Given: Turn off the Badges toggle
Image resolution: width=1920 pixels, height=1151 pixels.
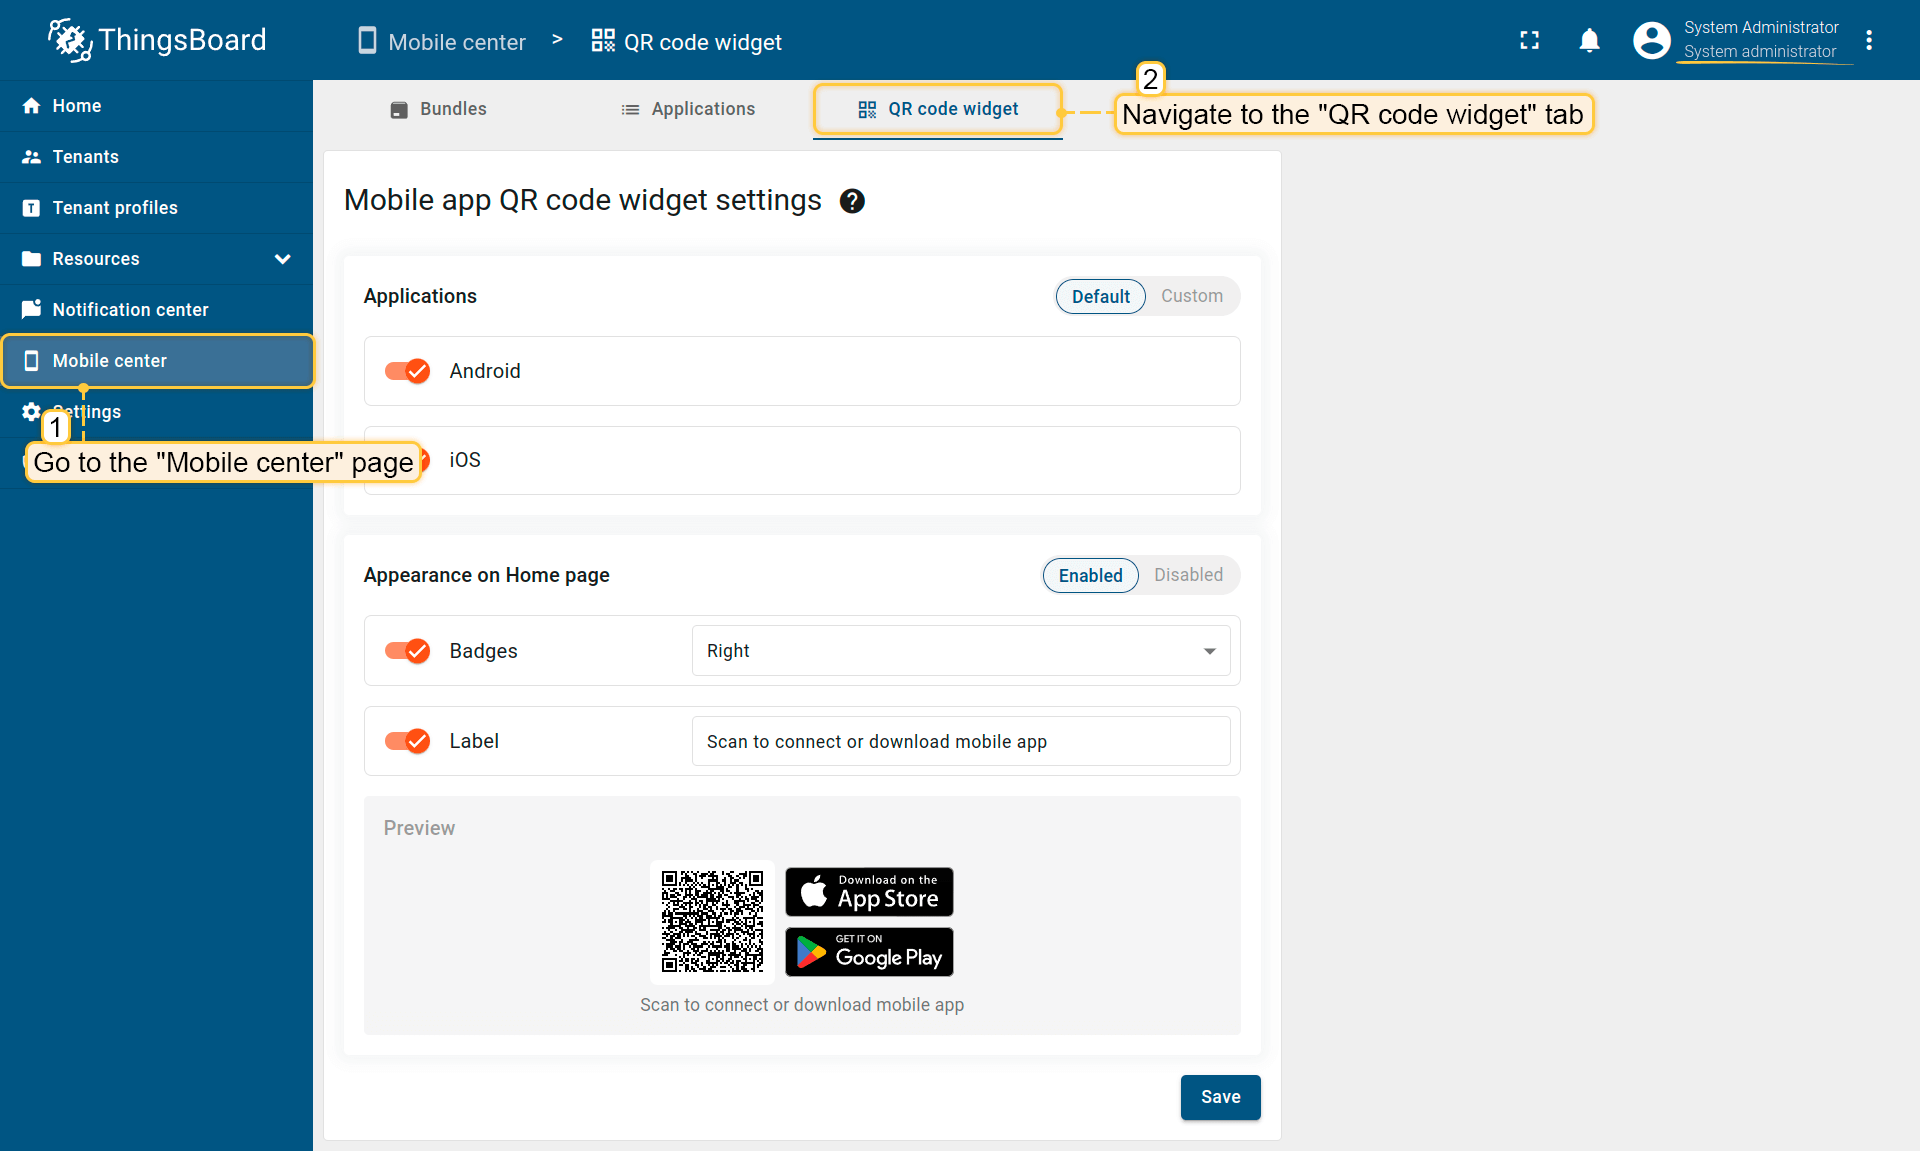Looking at the screenshot, I should [408, 651].
